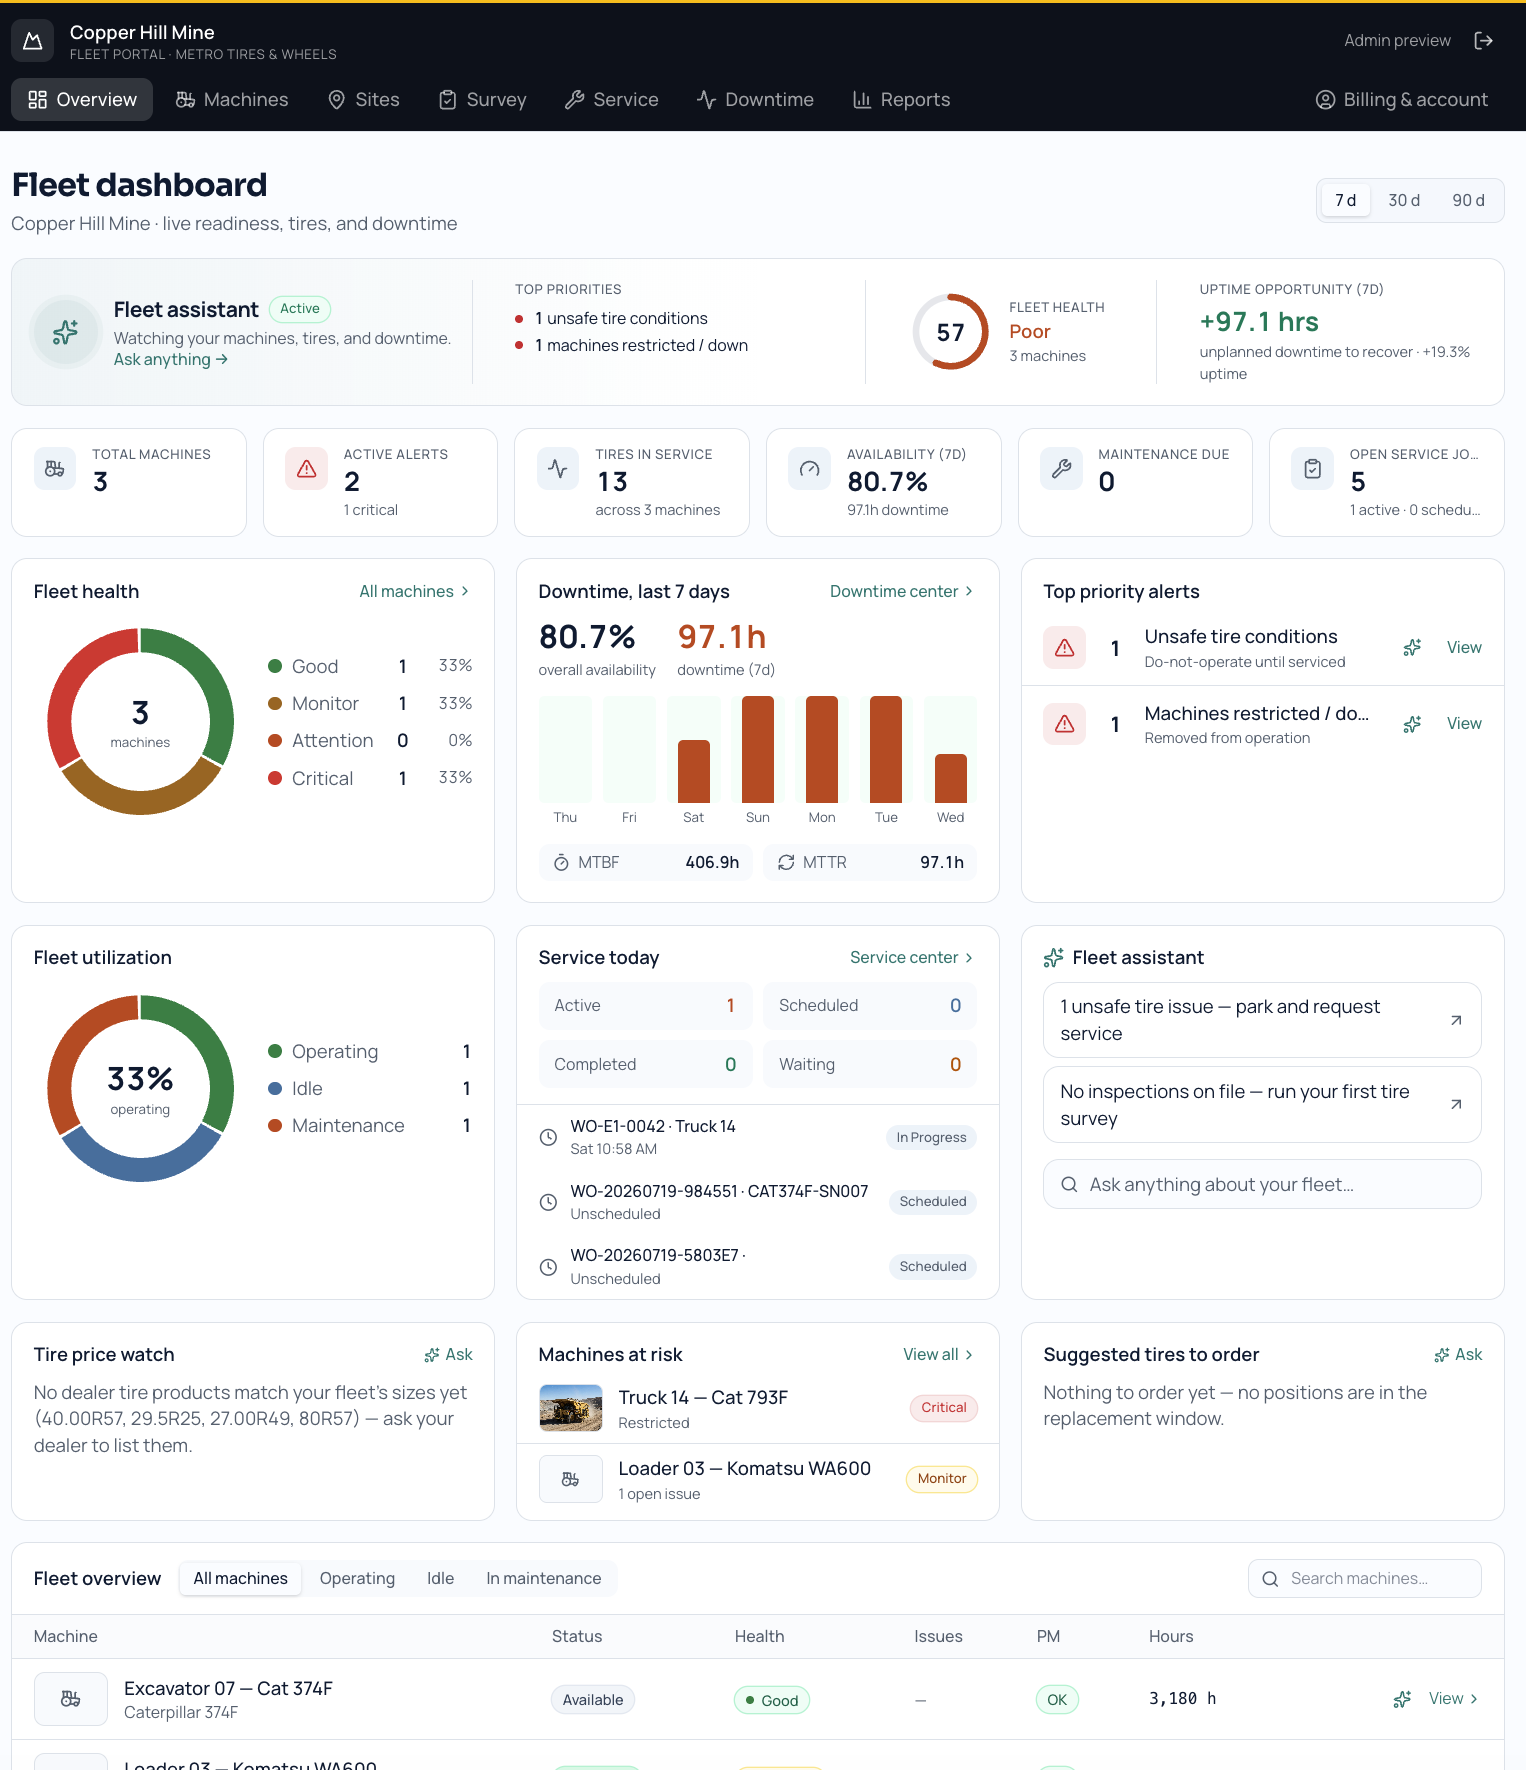The width and height of the screenshot is (1526, 1770).
Task: Open the Service center link
Action: (x=912, y=958)
